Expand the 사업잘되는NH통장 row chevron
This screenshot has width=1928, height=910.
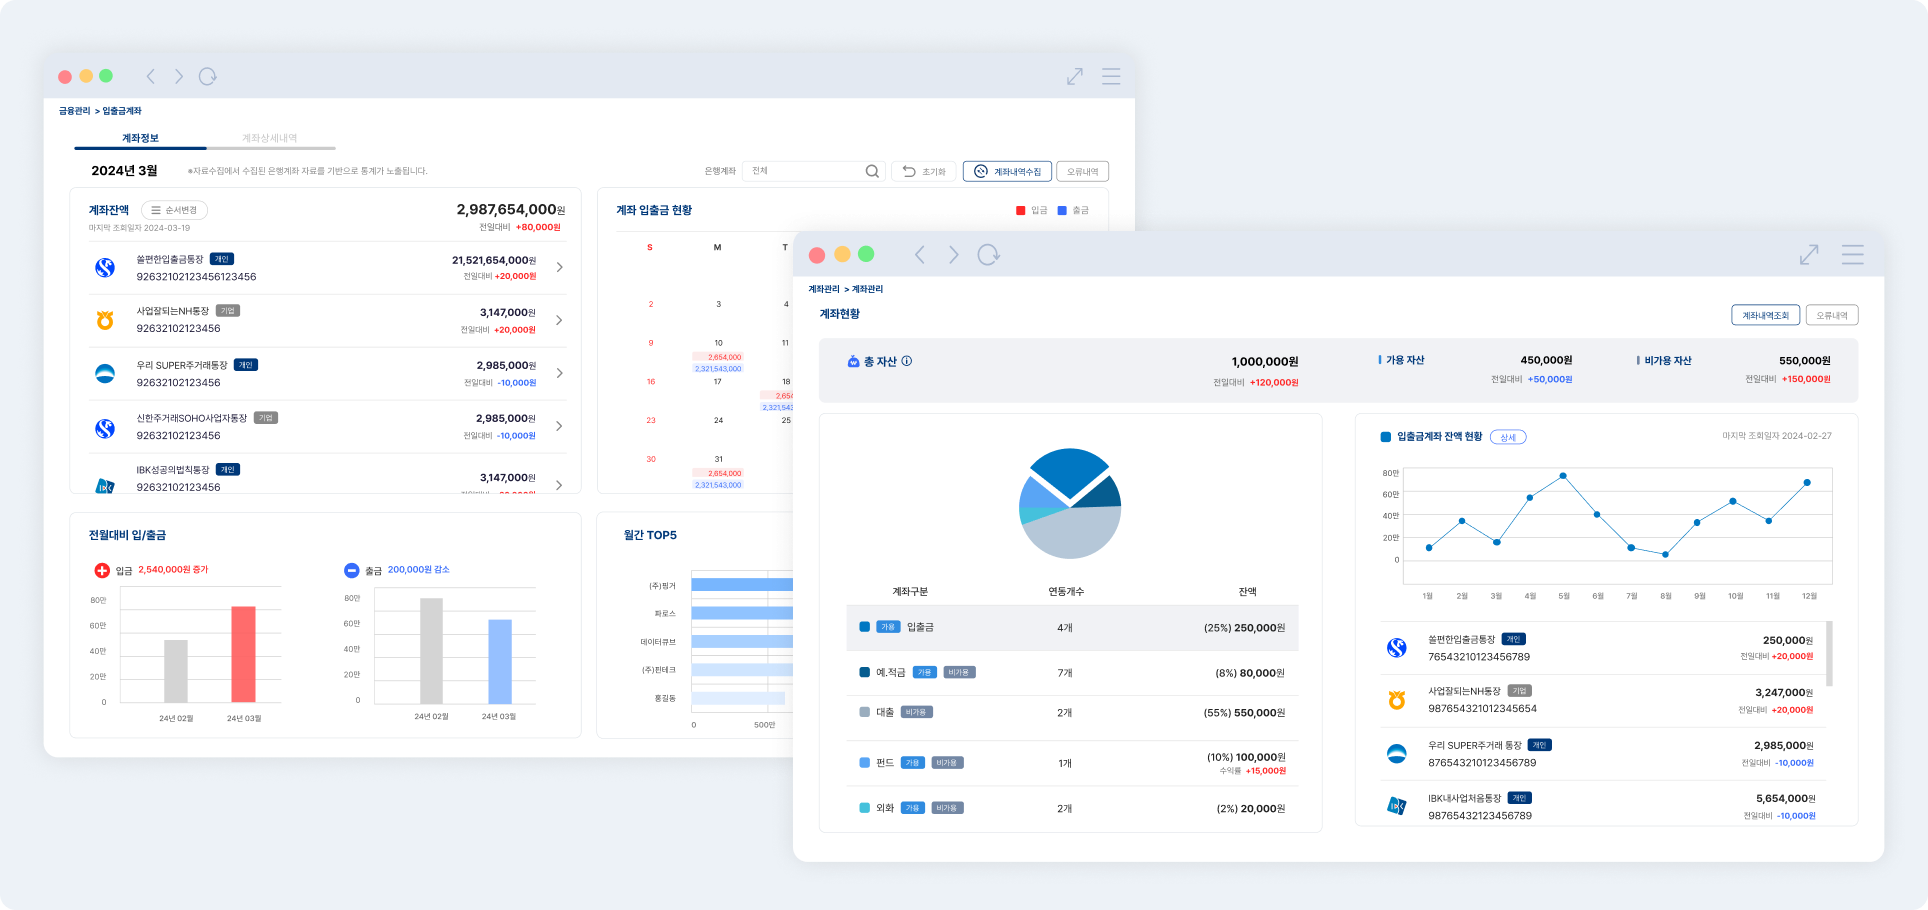[x=559, y=320]
